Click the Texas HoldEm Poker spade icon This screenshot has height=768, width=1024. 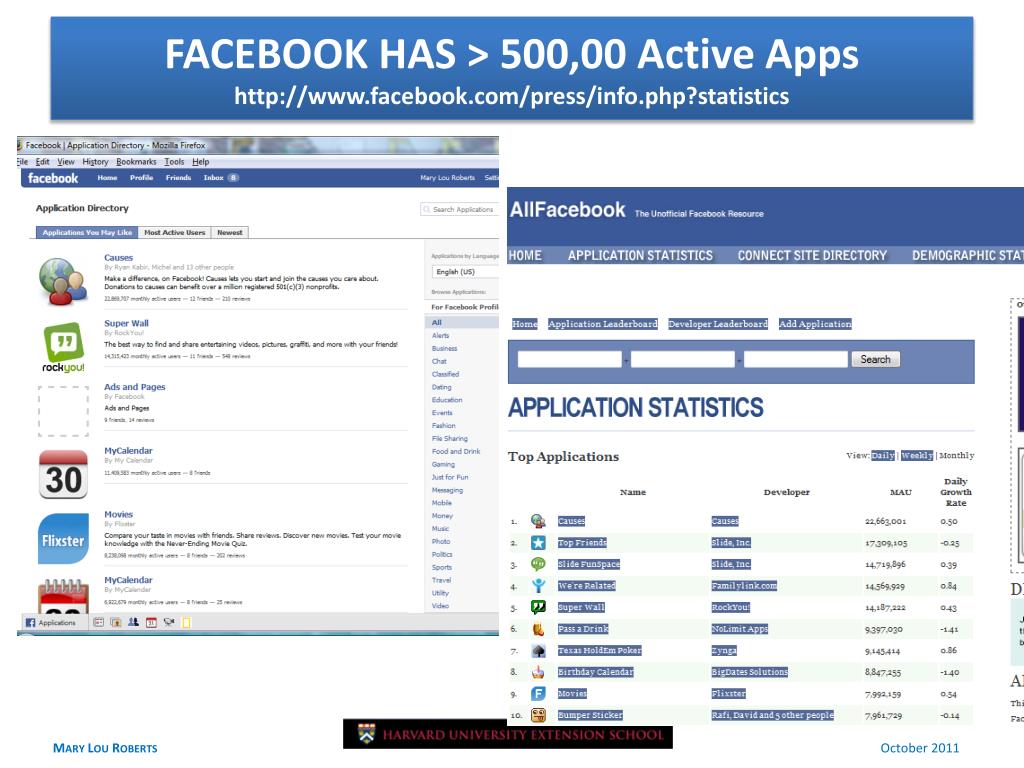[538, 650]
